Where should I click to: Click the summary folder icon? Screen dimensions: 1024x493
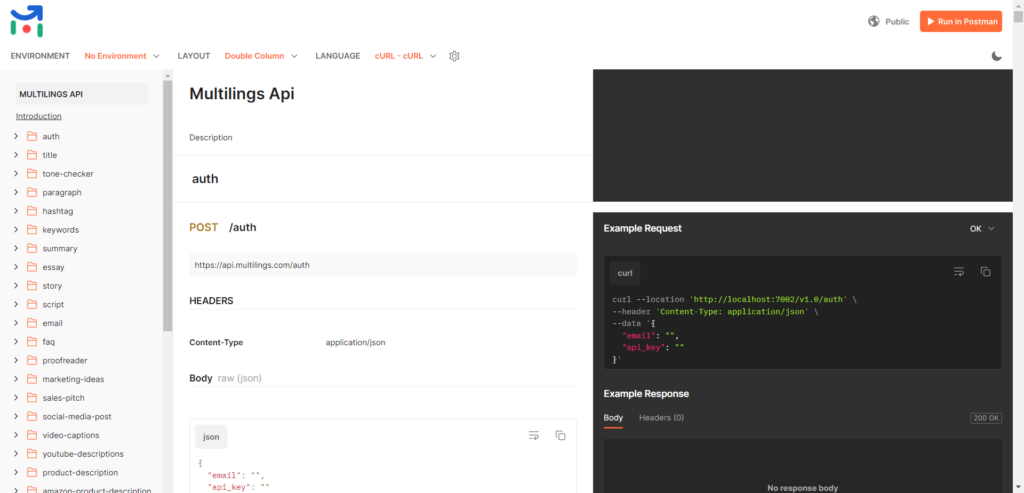(x=31, y=249)
